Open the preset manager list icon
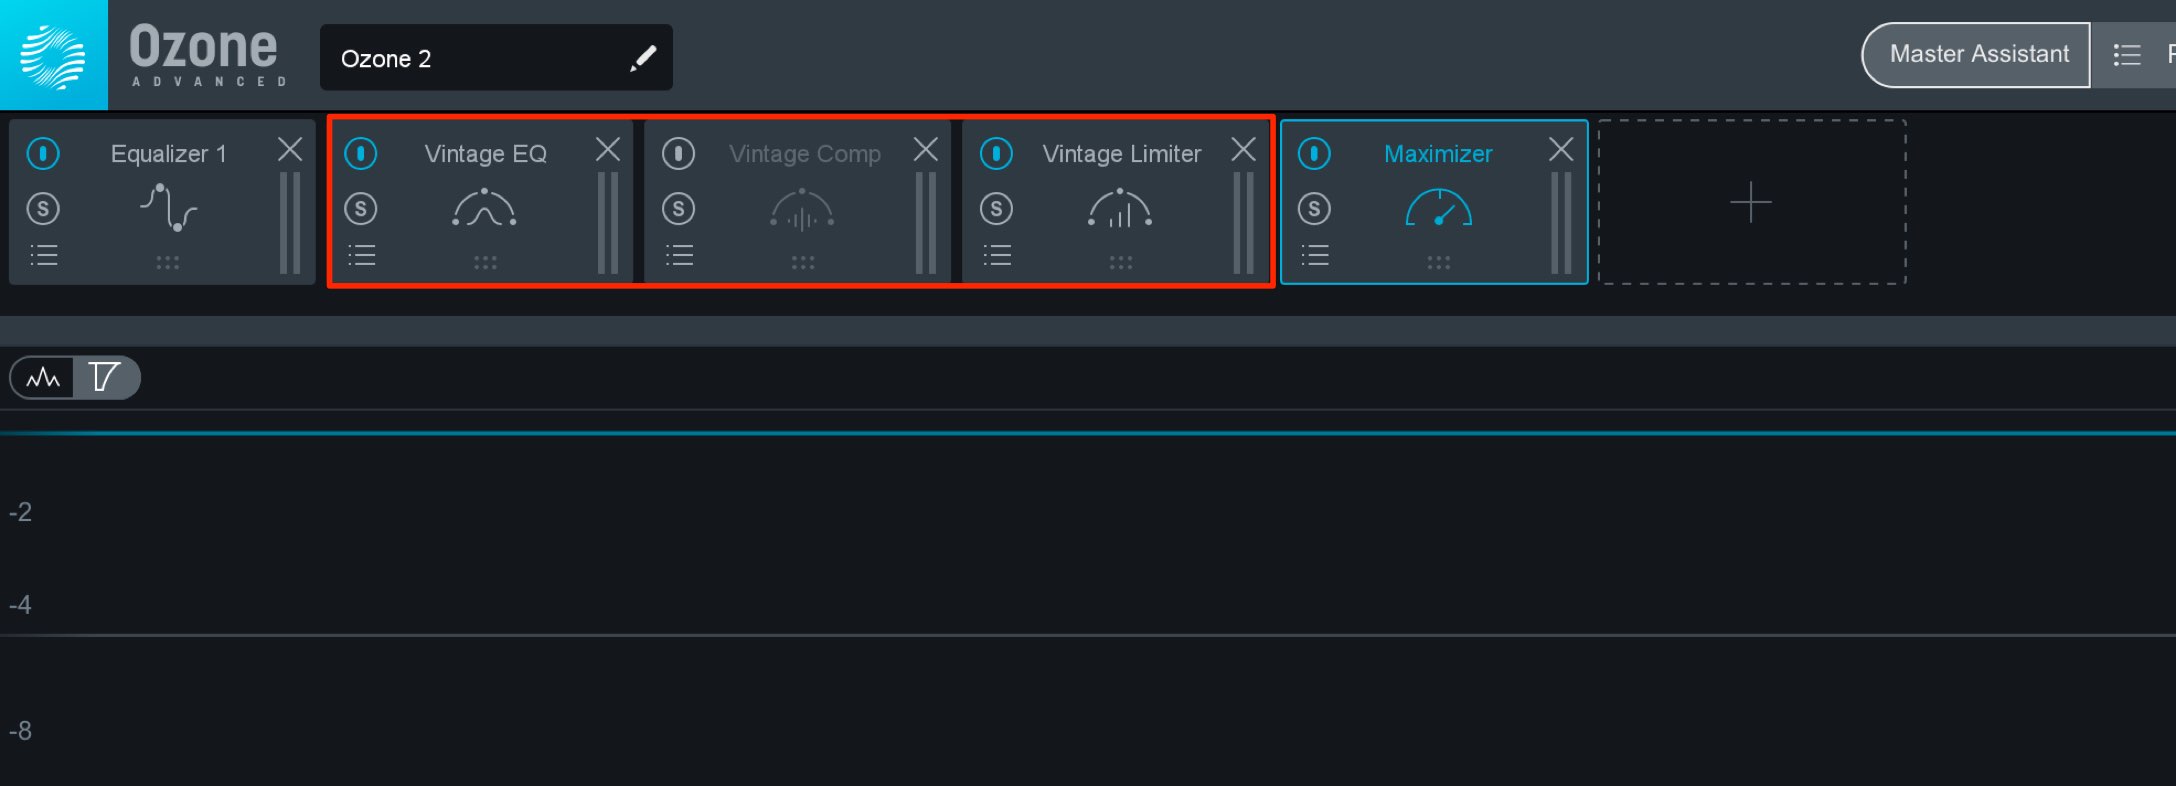2176x786 pixels. pyautogui.click(x=2126, y=55)
